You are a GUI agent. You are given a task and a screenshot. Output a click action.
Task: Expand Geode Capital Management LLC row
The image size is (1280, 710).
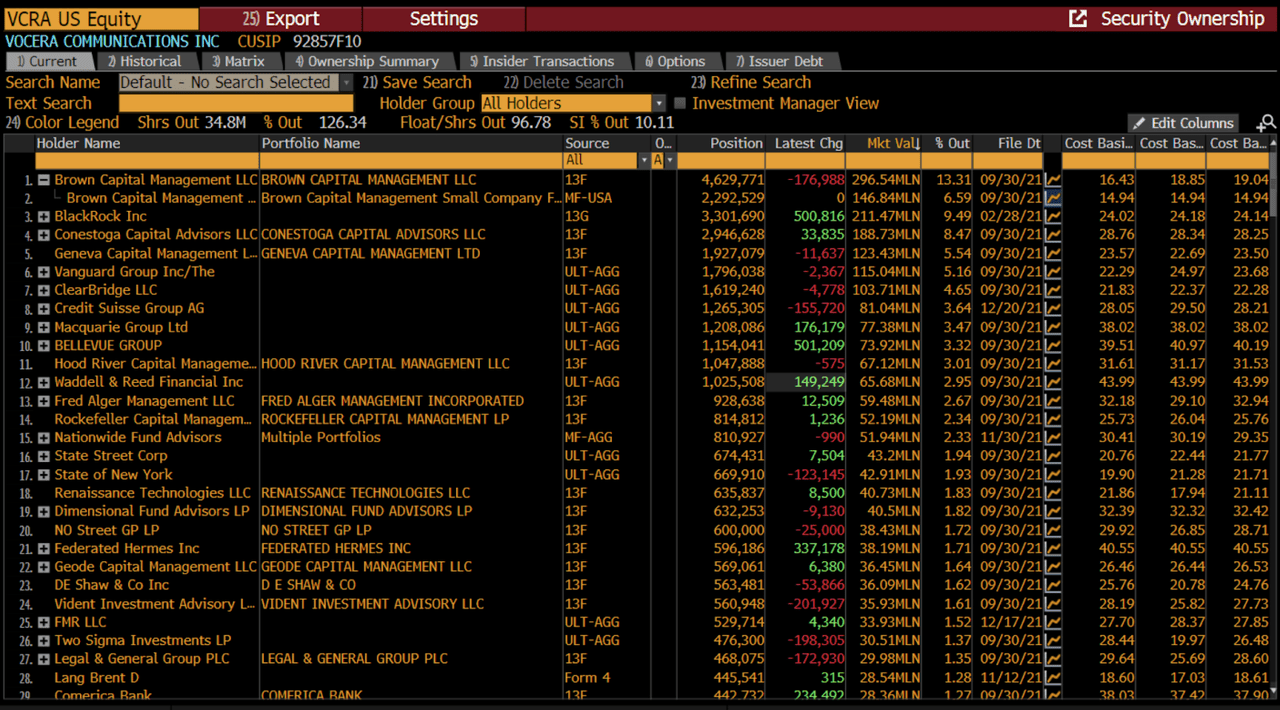tap(44, 567)
